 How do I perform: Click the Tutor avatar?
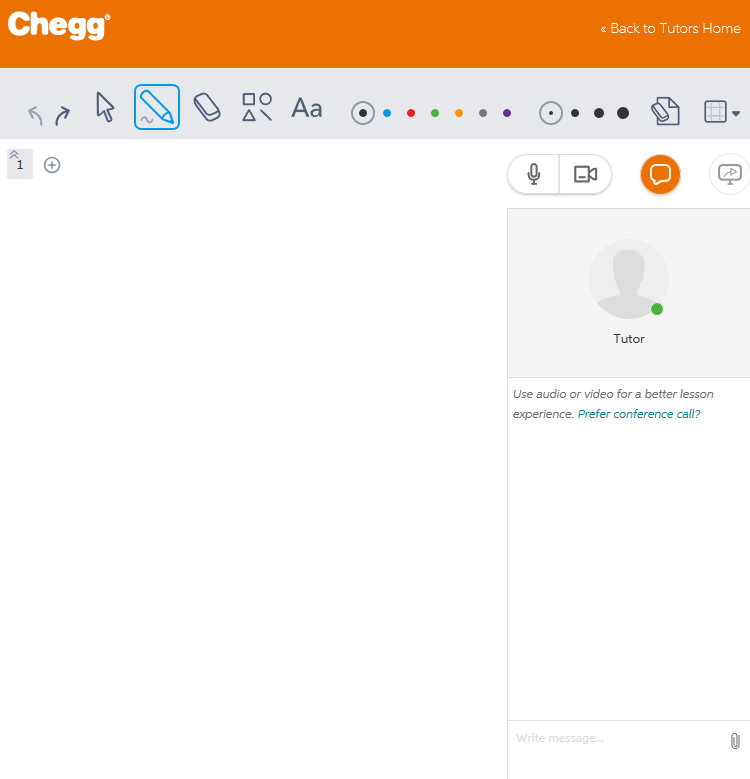point(629,279)
